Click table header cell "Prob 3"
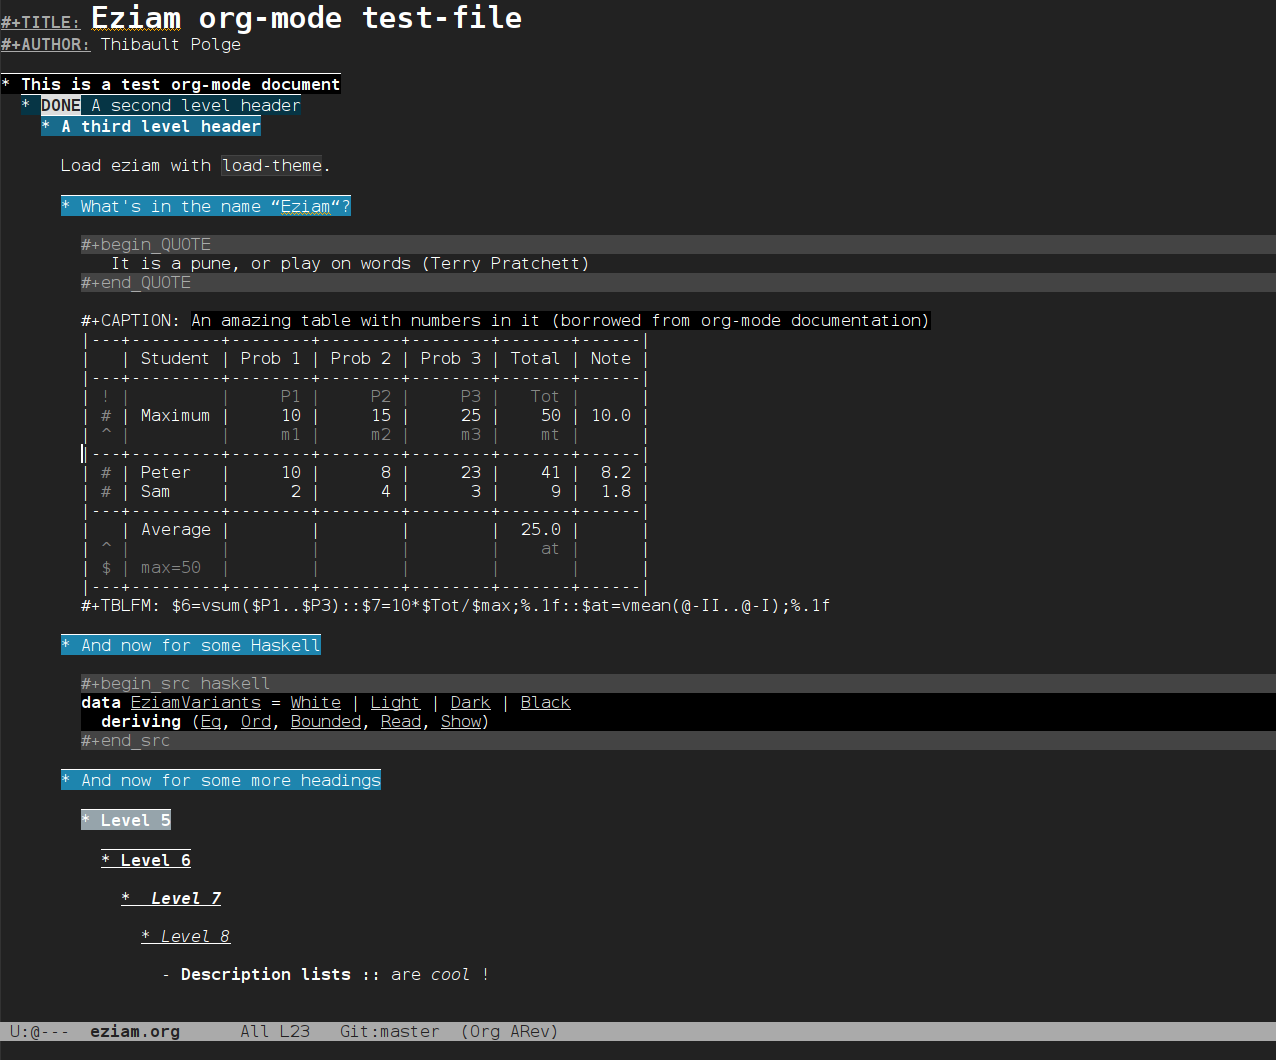This screenshot has width=1276, height=1060. click(450, 358)
